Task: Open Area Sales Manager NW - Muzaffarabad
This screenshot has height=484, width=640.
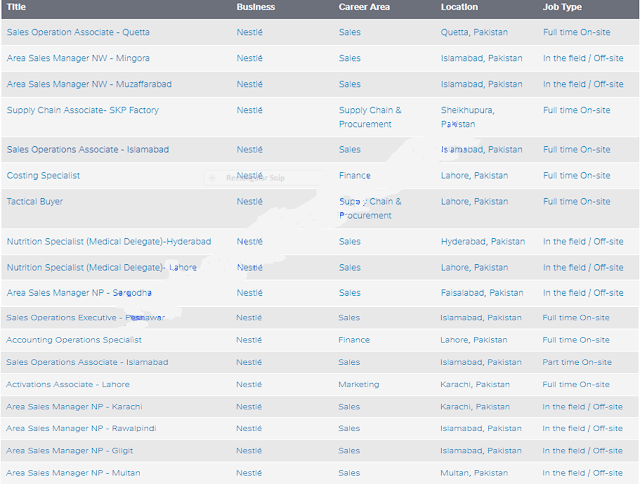Action: (x=89, y=84)
